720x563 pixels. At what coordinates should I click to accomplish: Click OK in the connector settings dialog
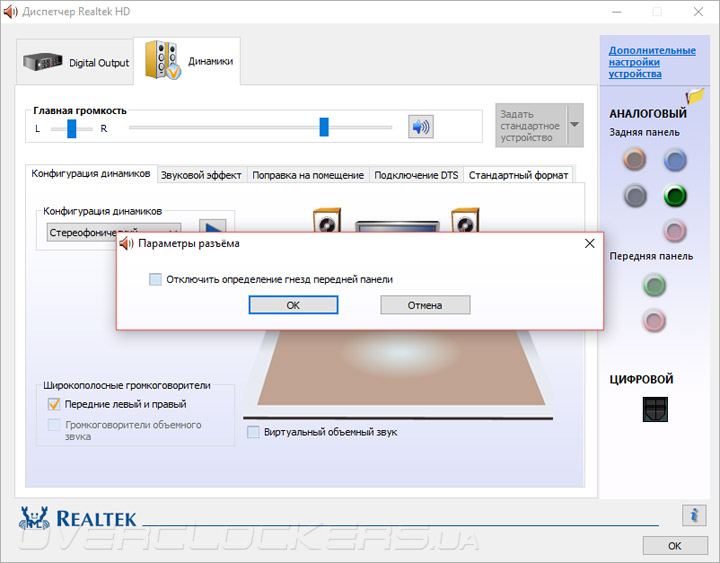pyautogui.click(x=293, y=305)
